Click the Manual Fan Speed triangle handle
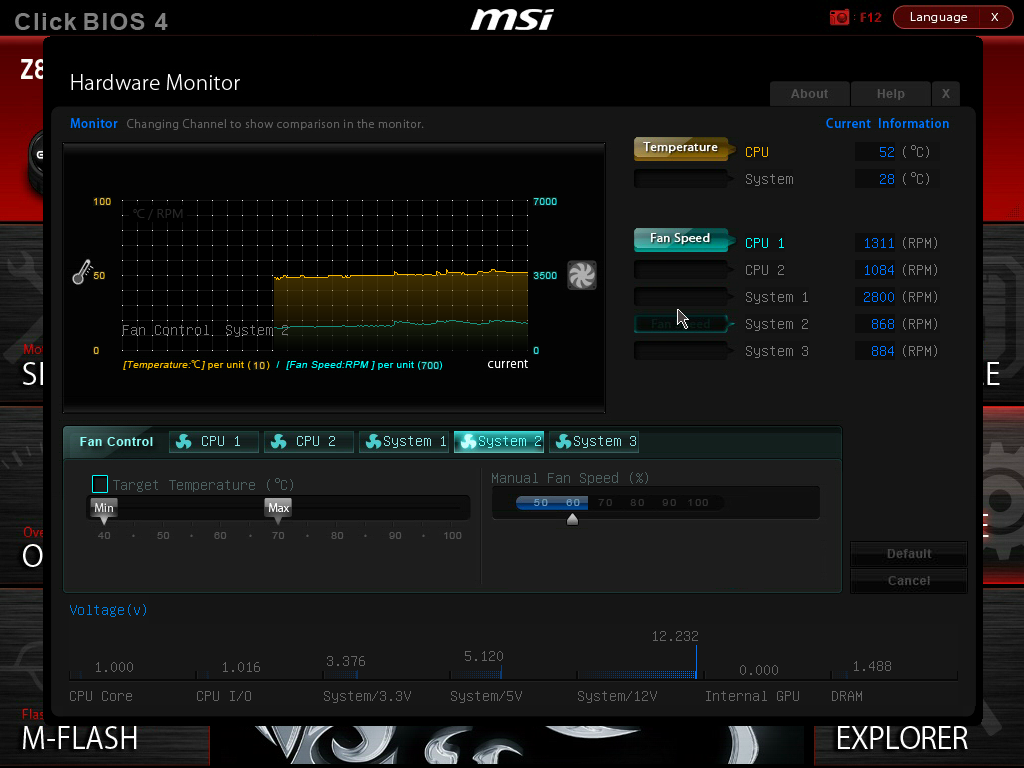This screenshot has width=1024, height=768. [x=572, y=519]
